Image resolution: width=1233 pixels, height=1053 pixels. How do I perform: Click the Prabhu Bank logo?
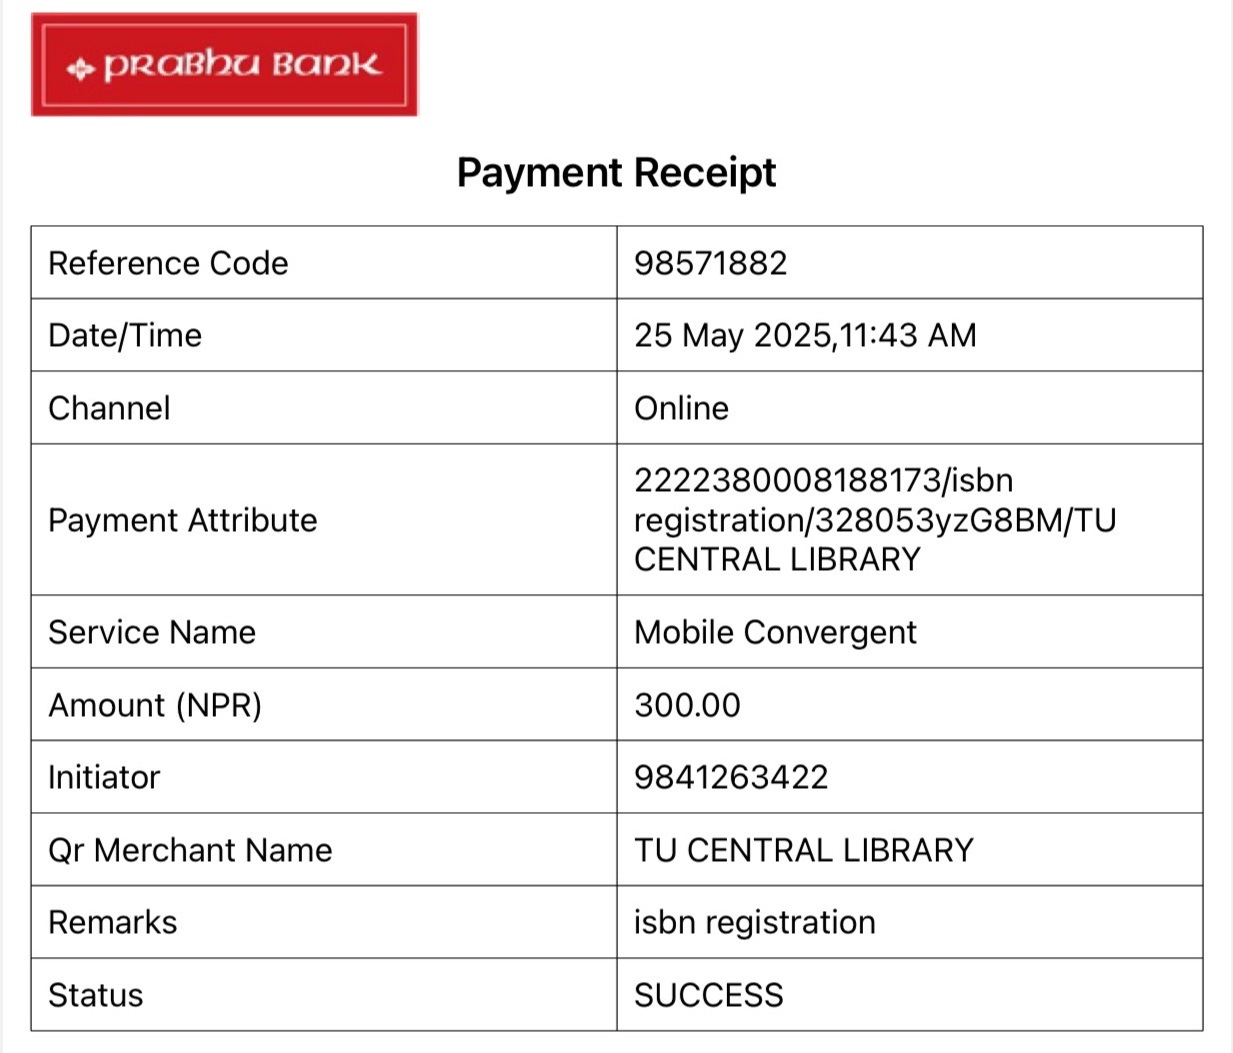(224, 65)
